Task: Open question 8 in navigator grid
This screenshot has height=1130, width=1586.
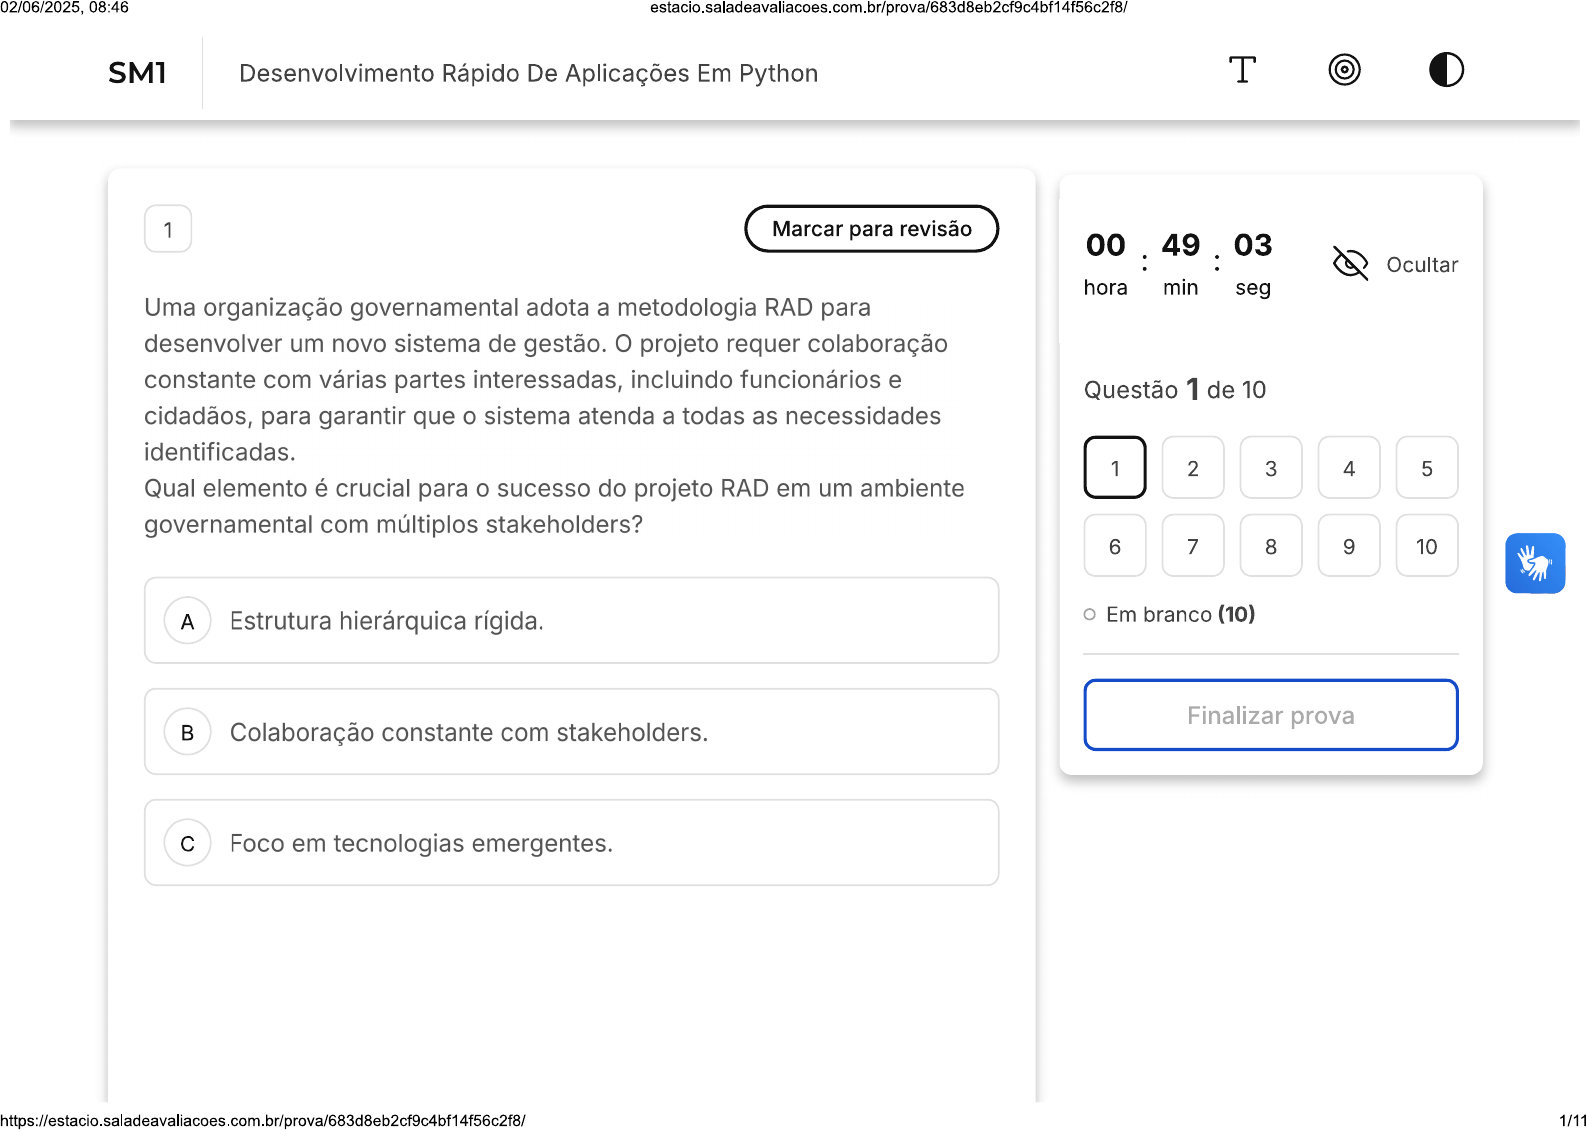Action: (1271, 546)
